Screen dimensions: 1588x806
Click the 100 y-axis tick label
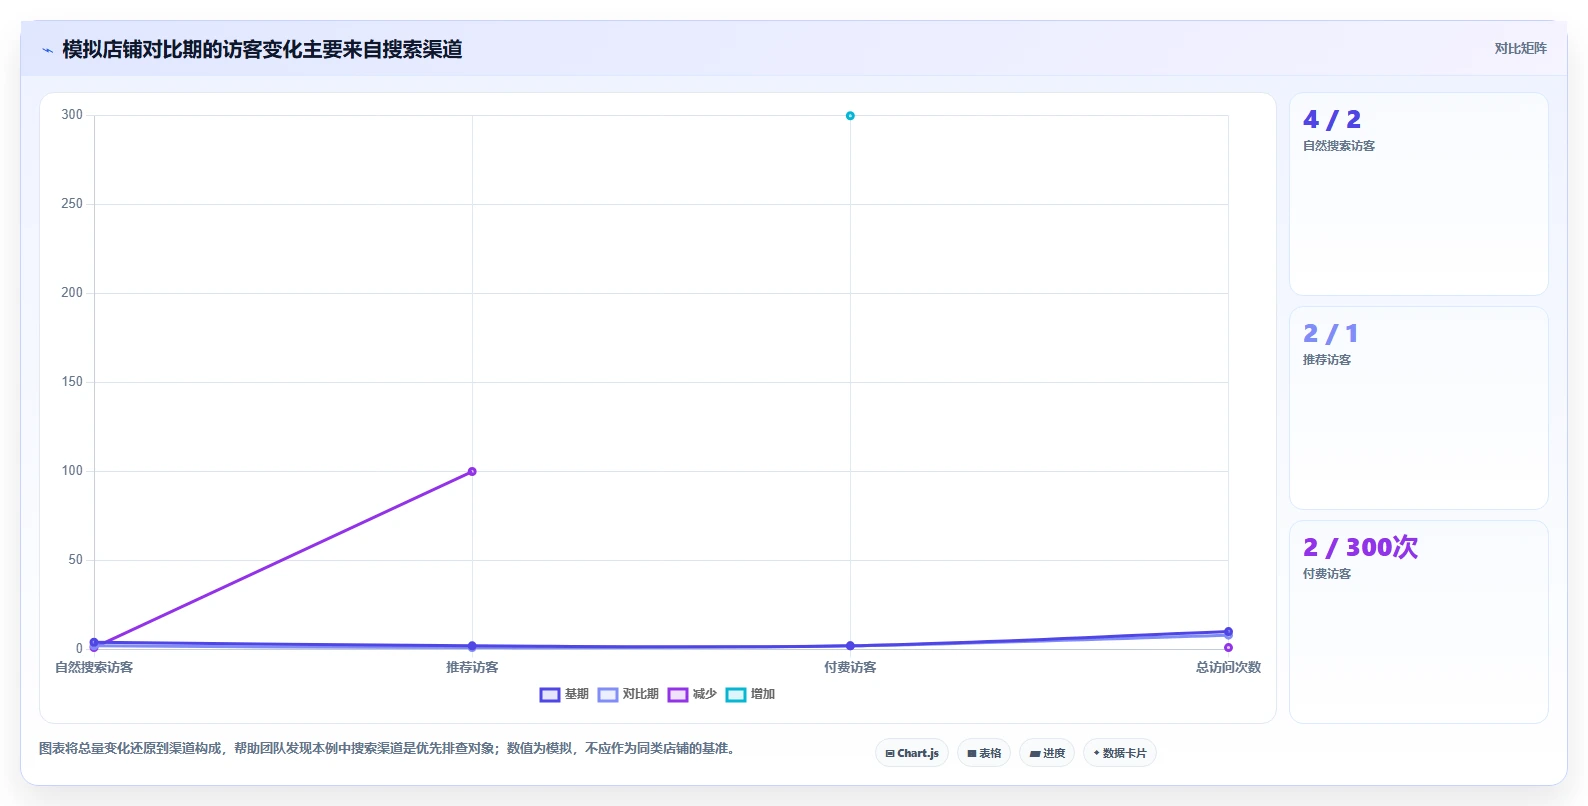72,471
